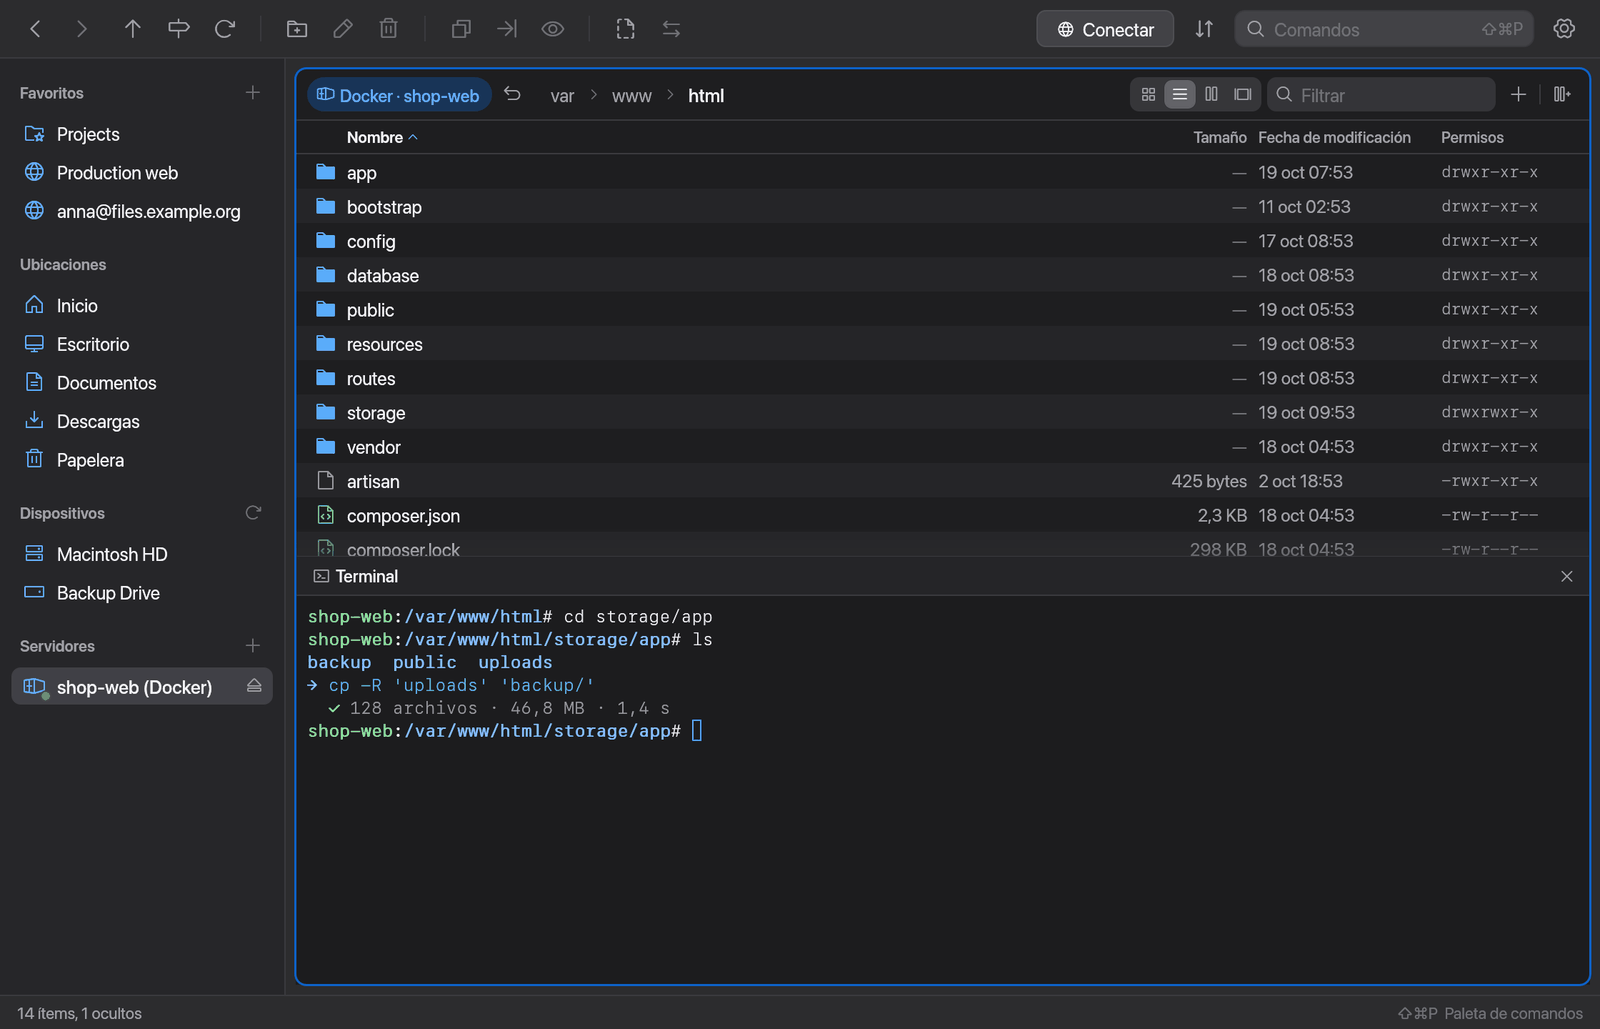Image resolution: width=1600 pixels, height=1029 pixels.
Task: Select Backup Drive device
Action: (x=142, y=593)
